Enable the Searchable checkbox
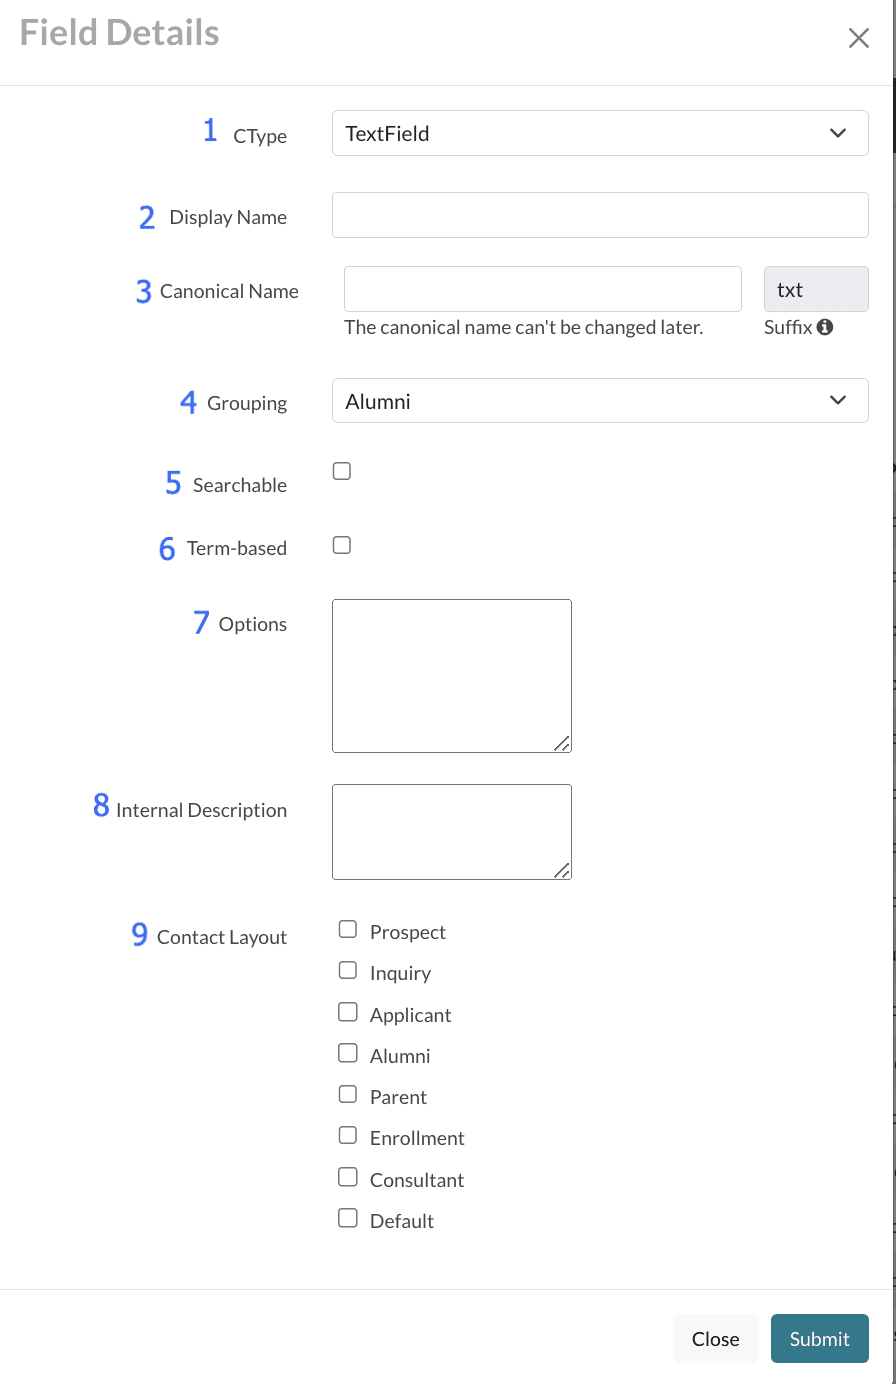896x1384 pixels. (x=341, y=470)
